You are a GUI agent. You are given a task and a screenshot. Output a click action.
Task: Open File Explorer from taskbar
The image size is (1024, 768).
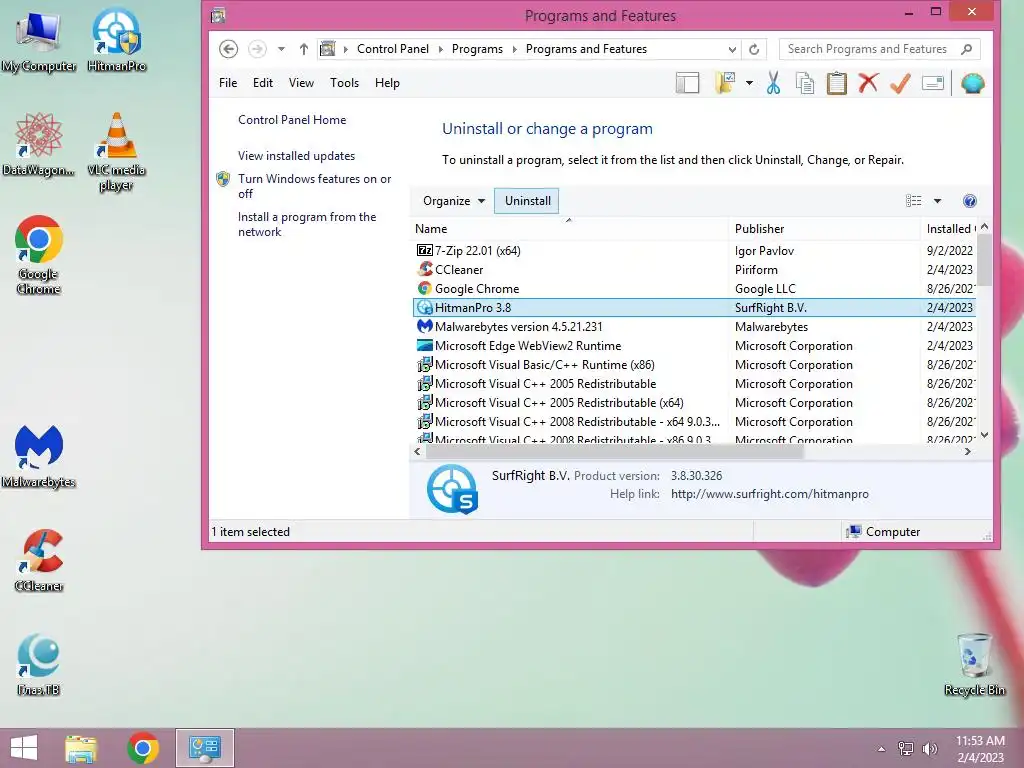coord(81,748)
